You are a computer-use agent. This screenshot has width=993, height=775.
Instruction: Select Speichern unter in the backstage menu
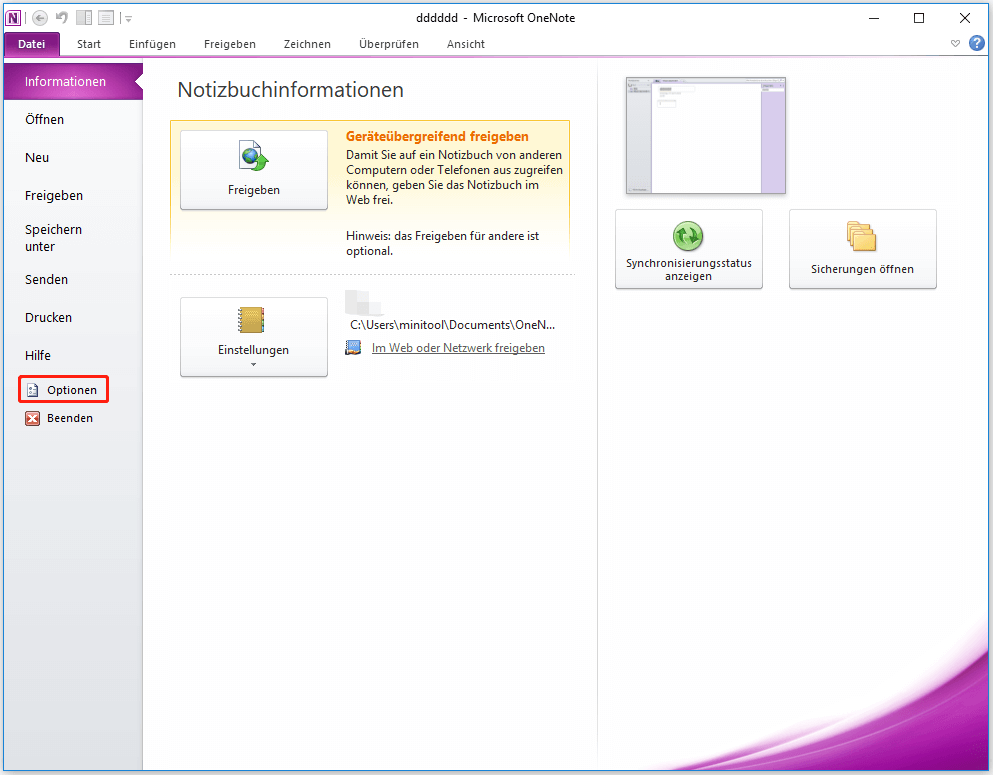53,238
